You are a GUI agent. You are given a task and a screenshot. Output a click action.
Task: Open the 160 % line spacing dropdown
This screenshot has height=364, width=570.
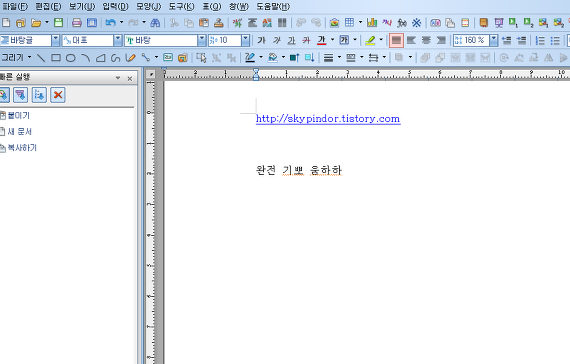tap(494, 40)
